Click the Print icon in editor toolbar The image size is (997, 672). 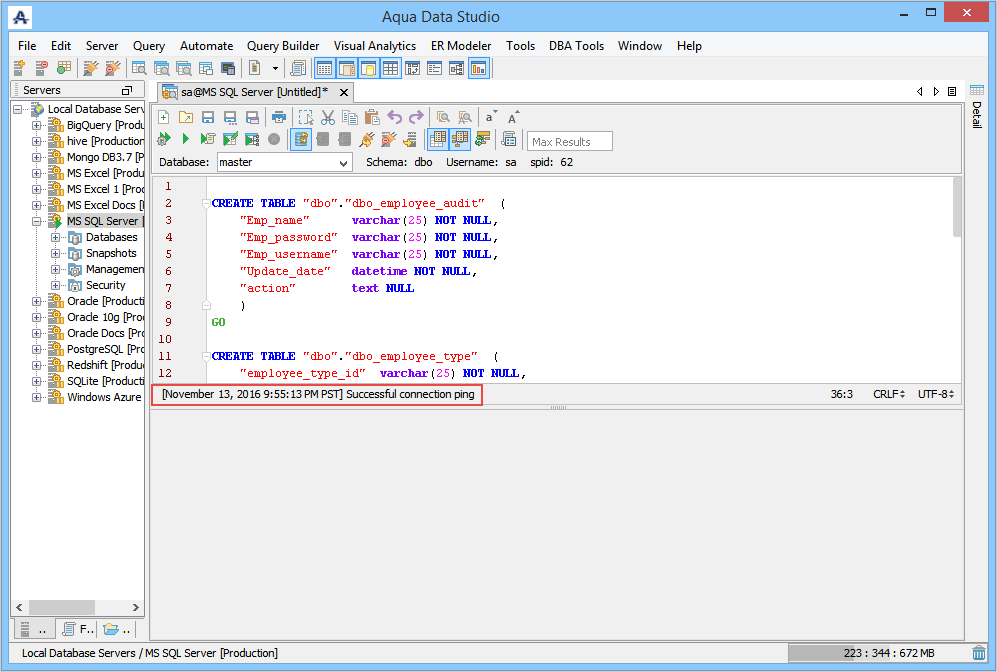click(279, 117)
